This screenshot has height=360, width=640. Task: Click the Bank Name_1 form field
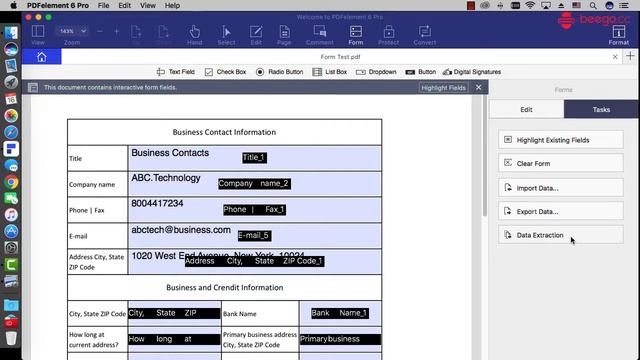pos(340,313)
